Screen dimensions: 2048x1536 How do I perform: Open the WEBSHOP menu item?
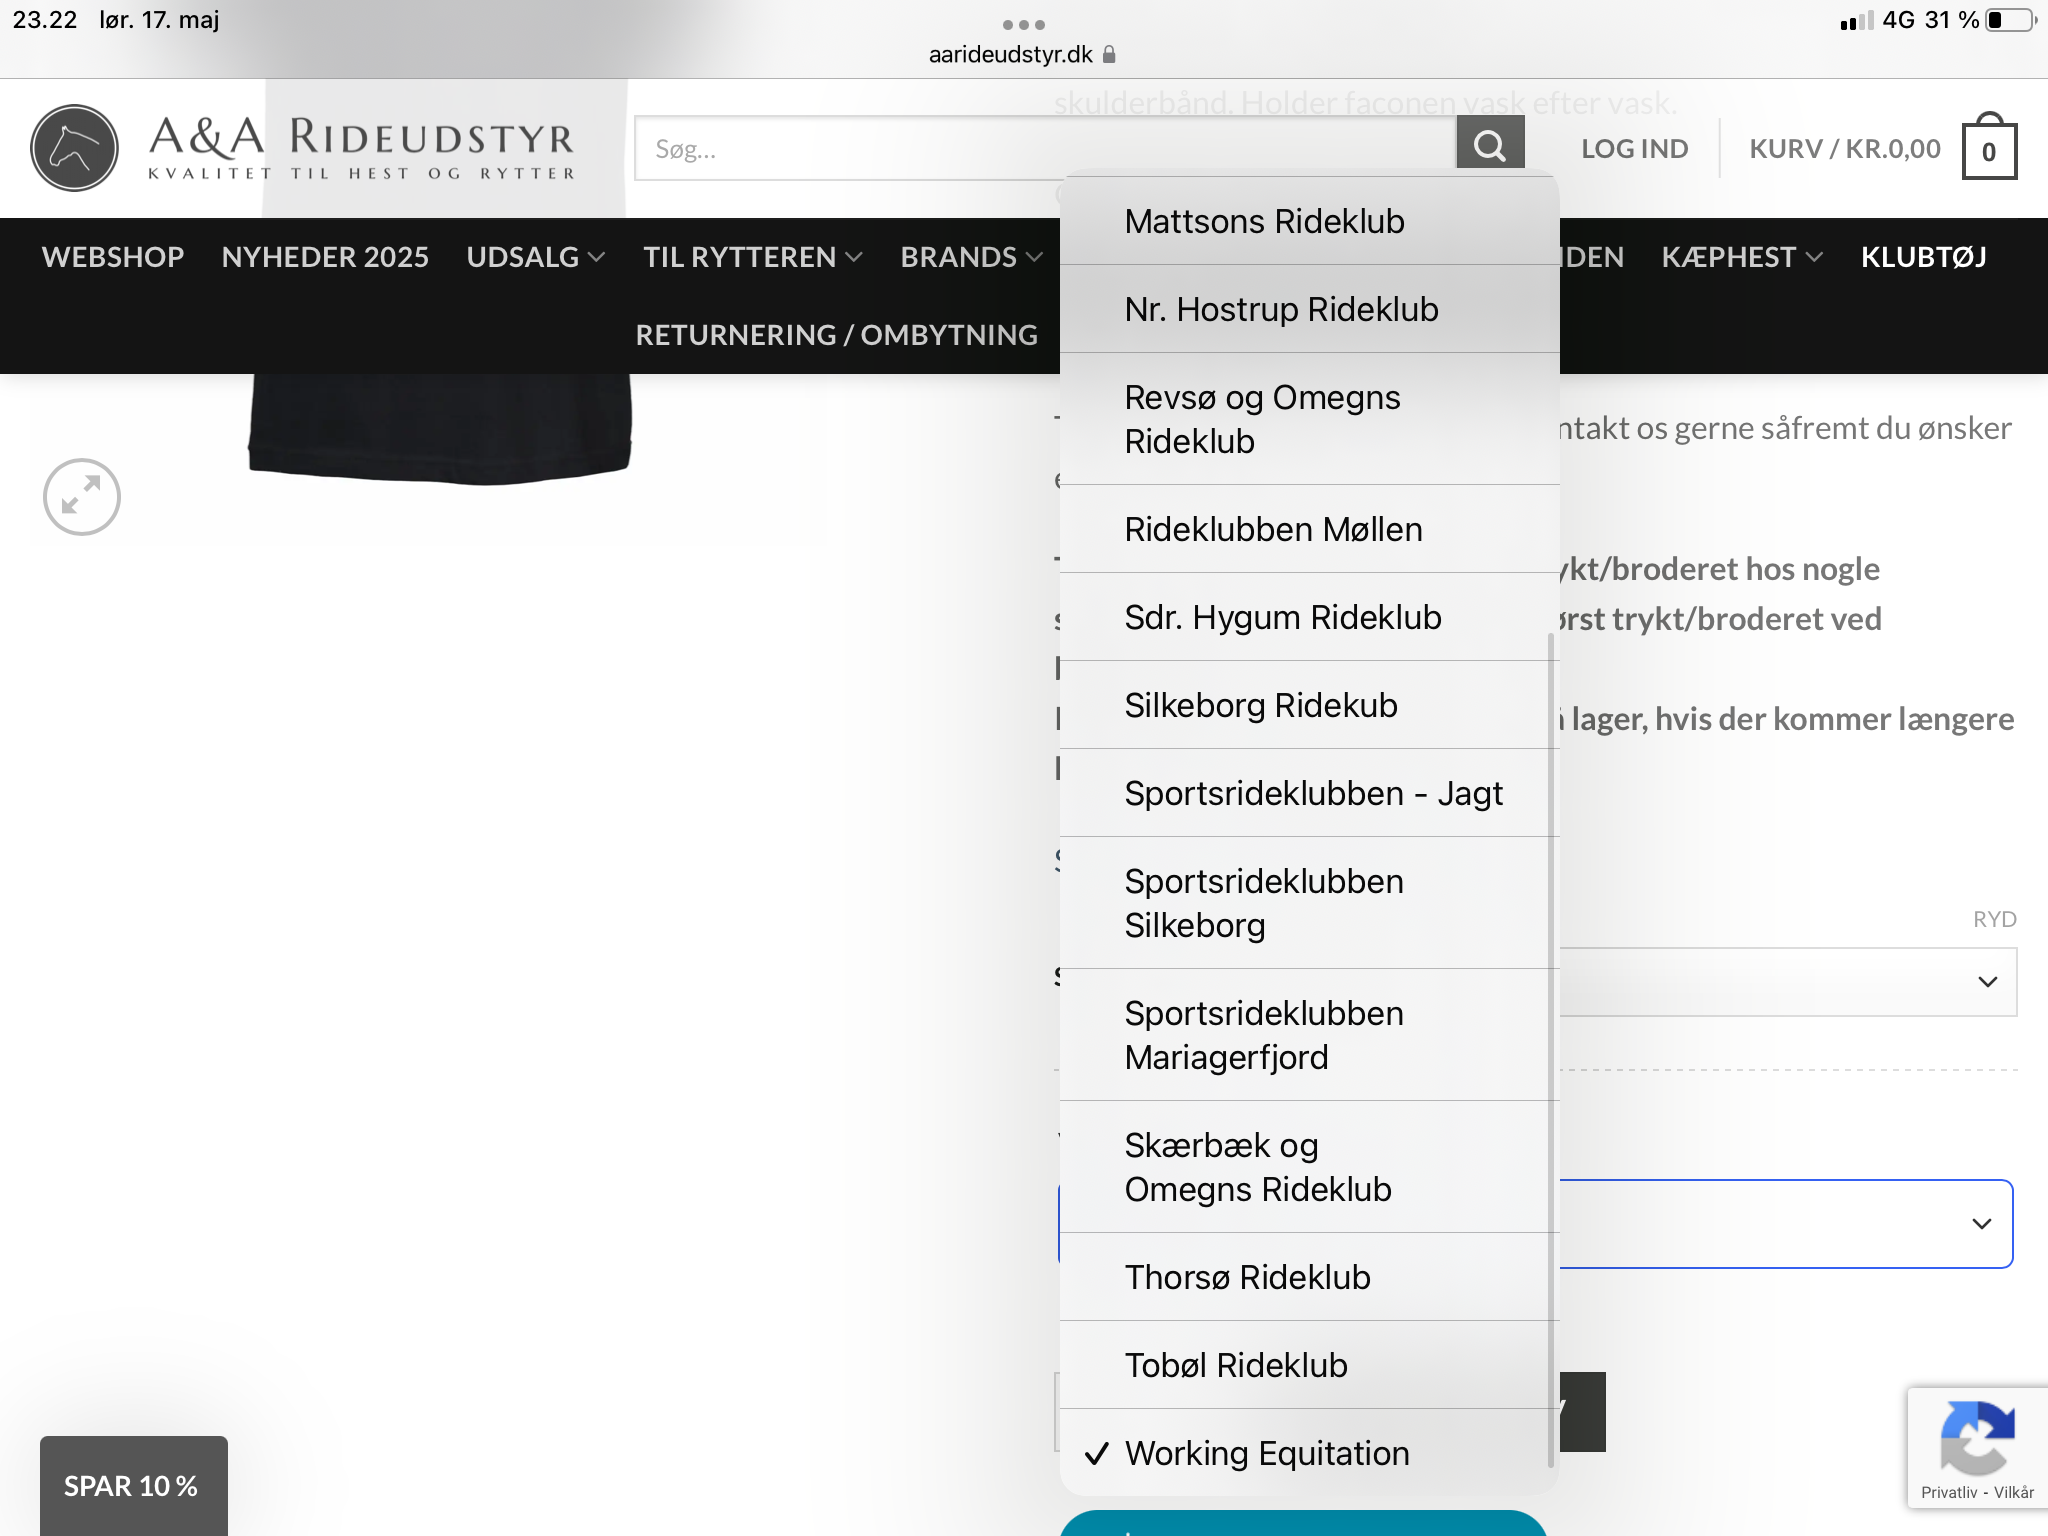click(x=113, y=257)
